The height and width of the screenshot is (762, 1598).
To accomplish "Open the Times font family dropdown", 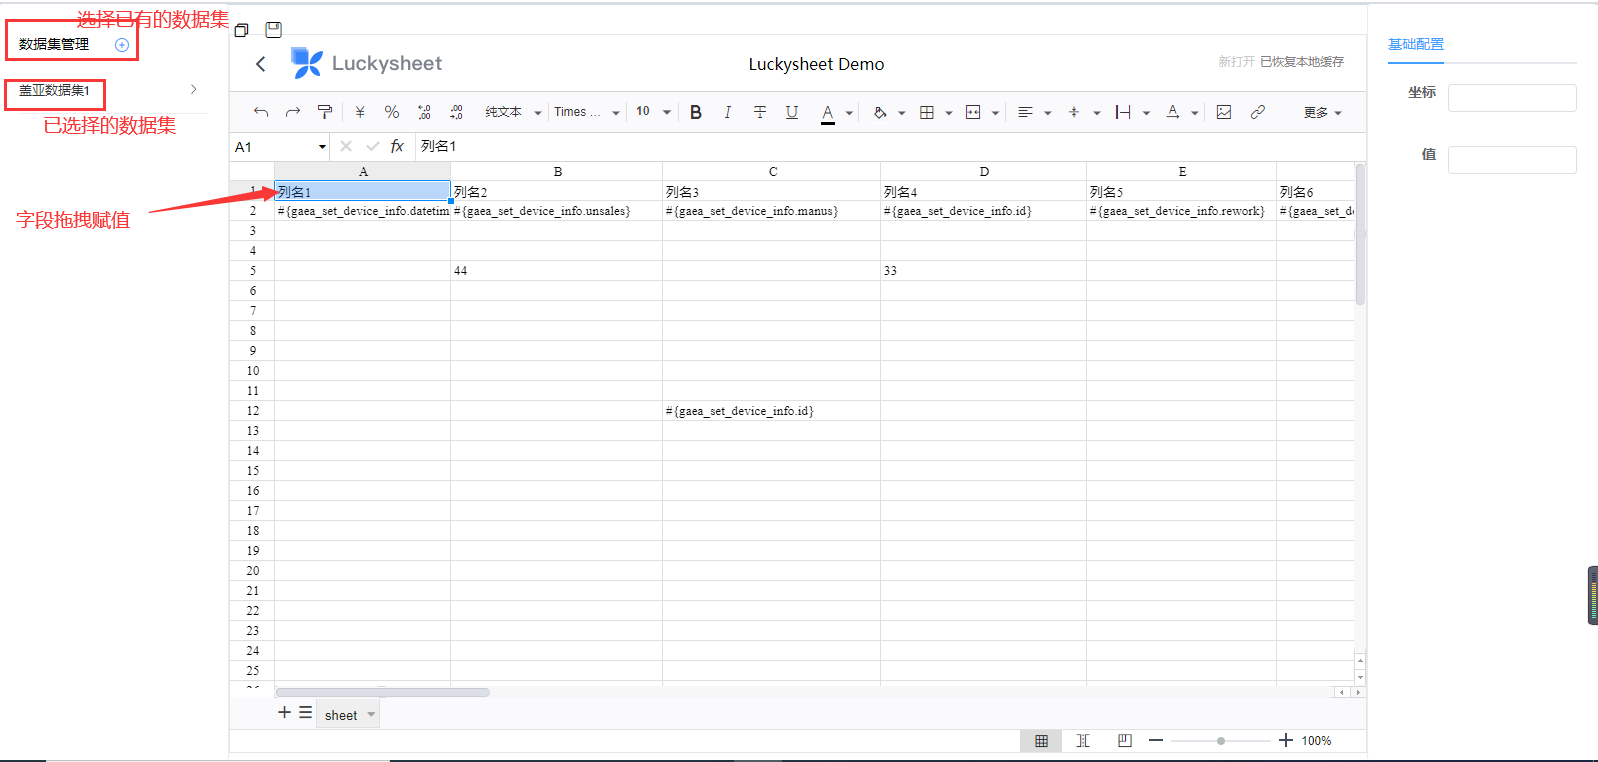I will click(587, 112).
